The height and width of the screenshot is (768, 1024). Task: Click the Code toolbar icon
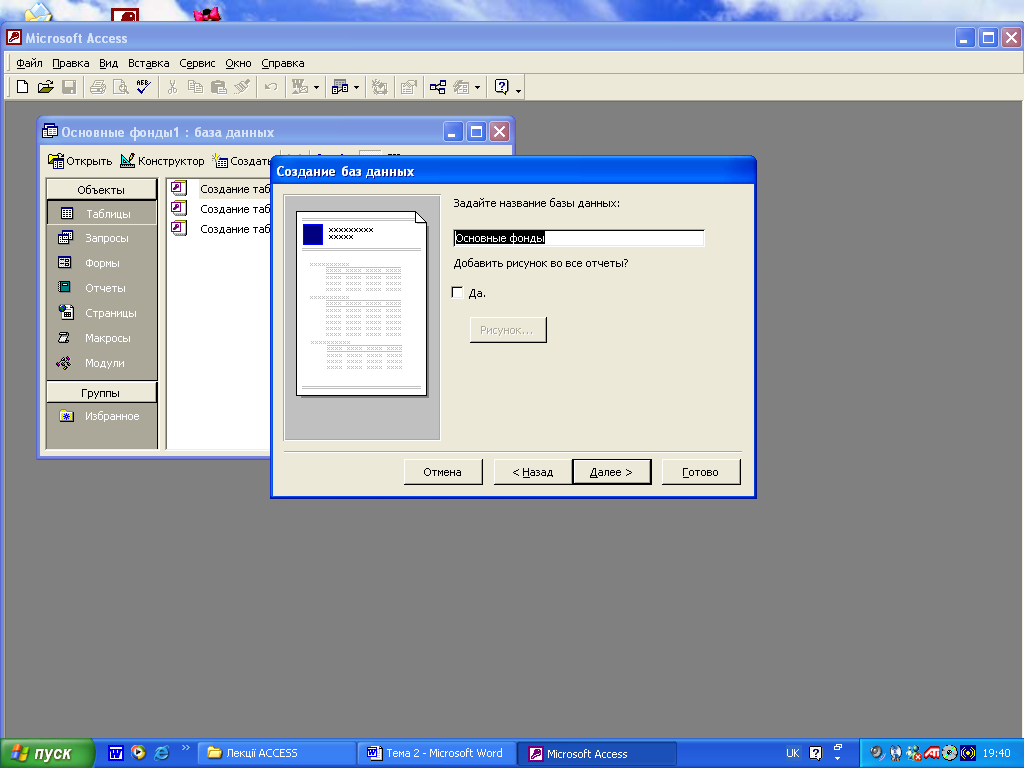coord(380,87)
